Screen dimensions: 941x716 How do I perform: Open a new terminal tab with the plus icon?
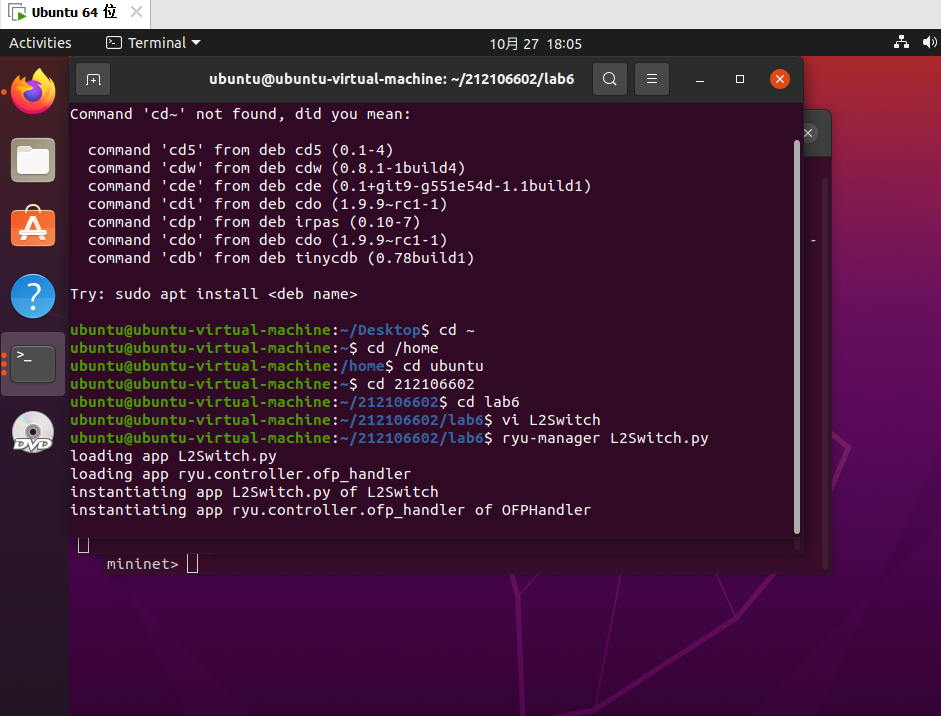pyautogui.click(x=93, y=79)
